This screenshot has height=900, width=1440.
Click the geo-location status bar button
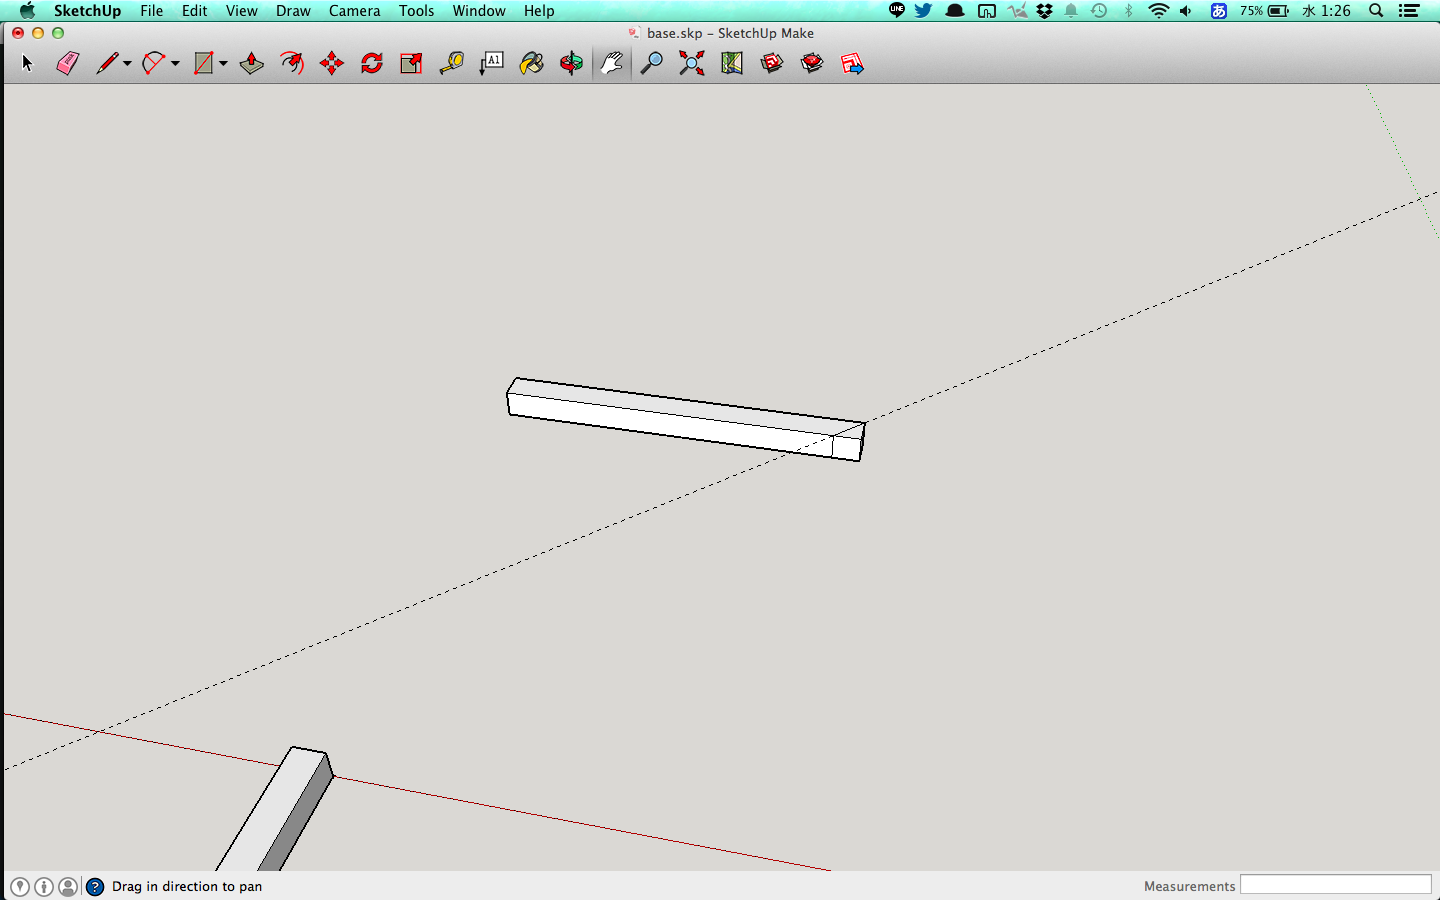(x=20, y=886)
